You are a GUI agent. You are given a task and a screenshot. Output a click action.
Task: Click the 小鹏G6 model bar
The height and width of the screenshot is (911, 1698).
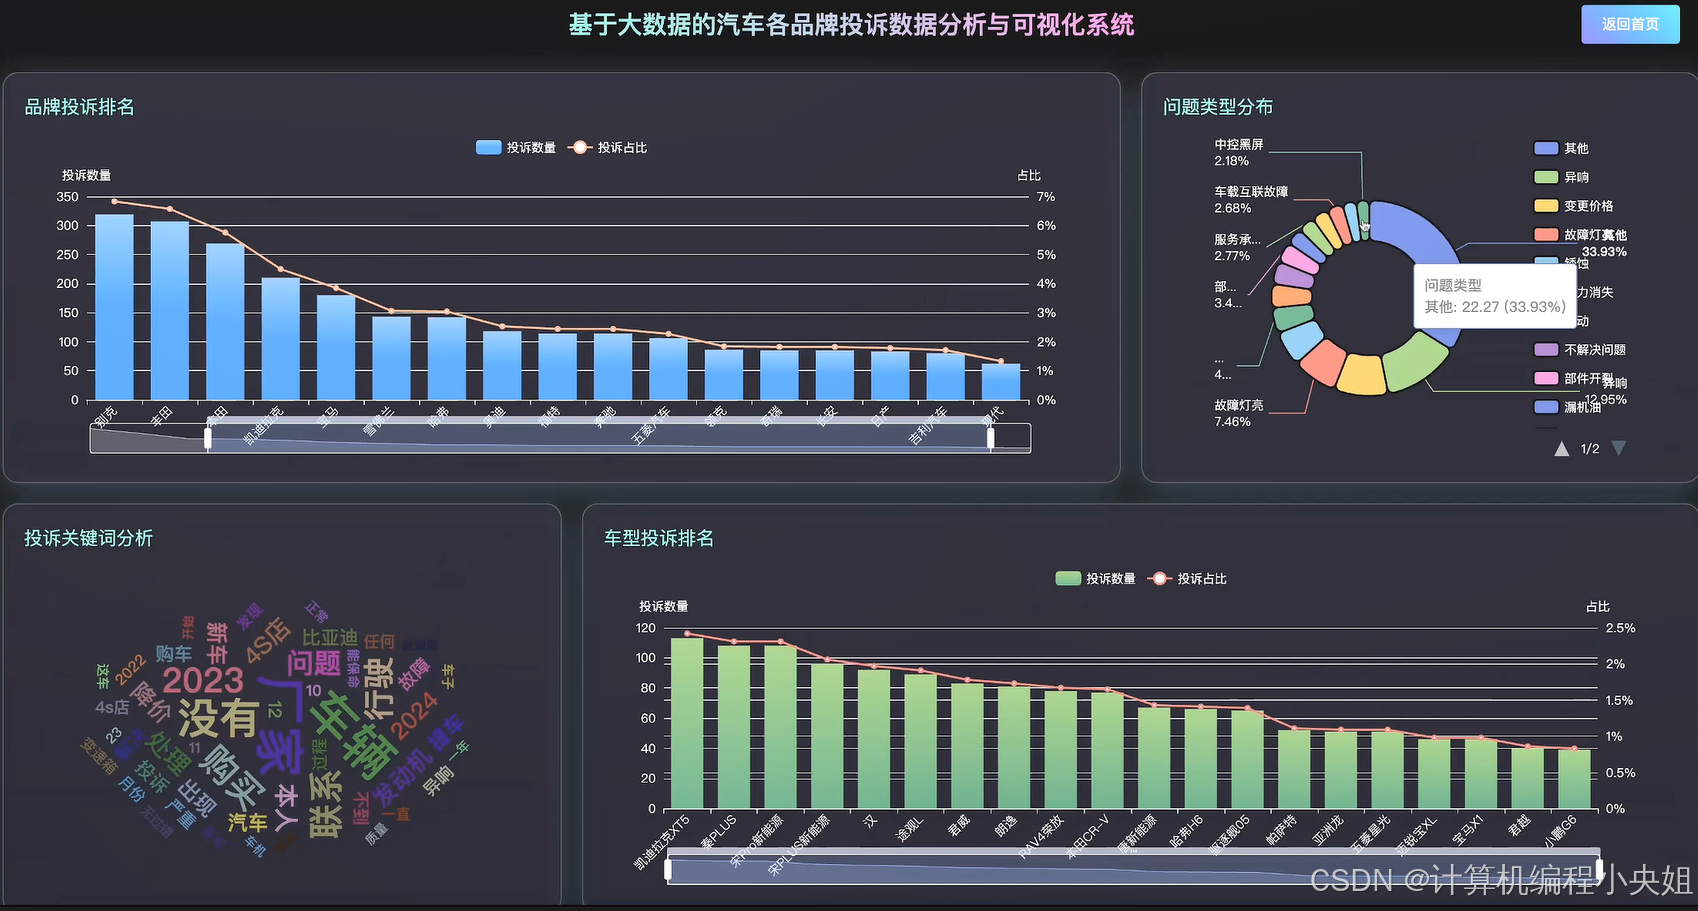(1574, 779)
